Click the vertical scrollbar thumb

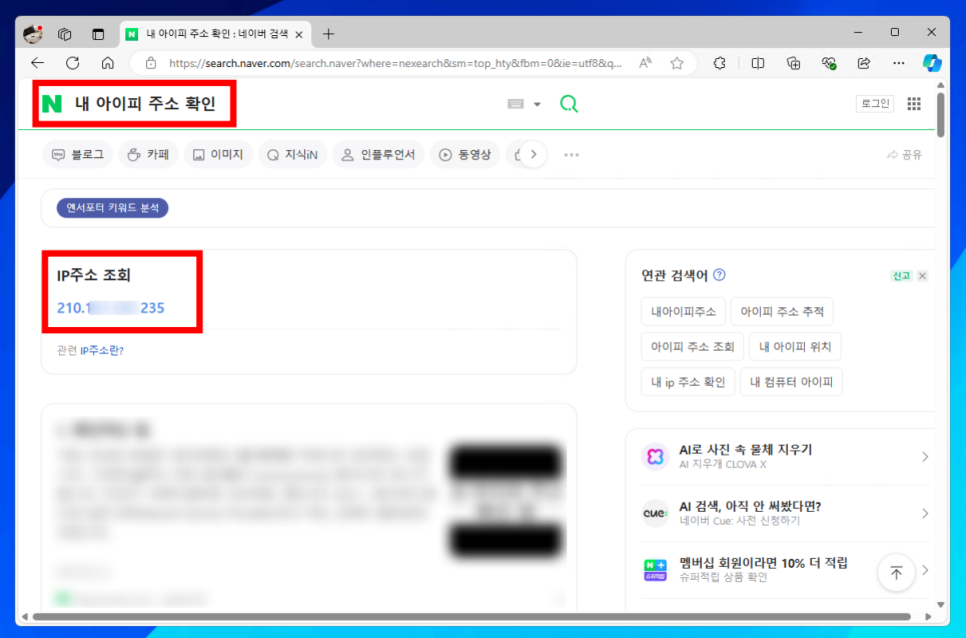point(940,114)
